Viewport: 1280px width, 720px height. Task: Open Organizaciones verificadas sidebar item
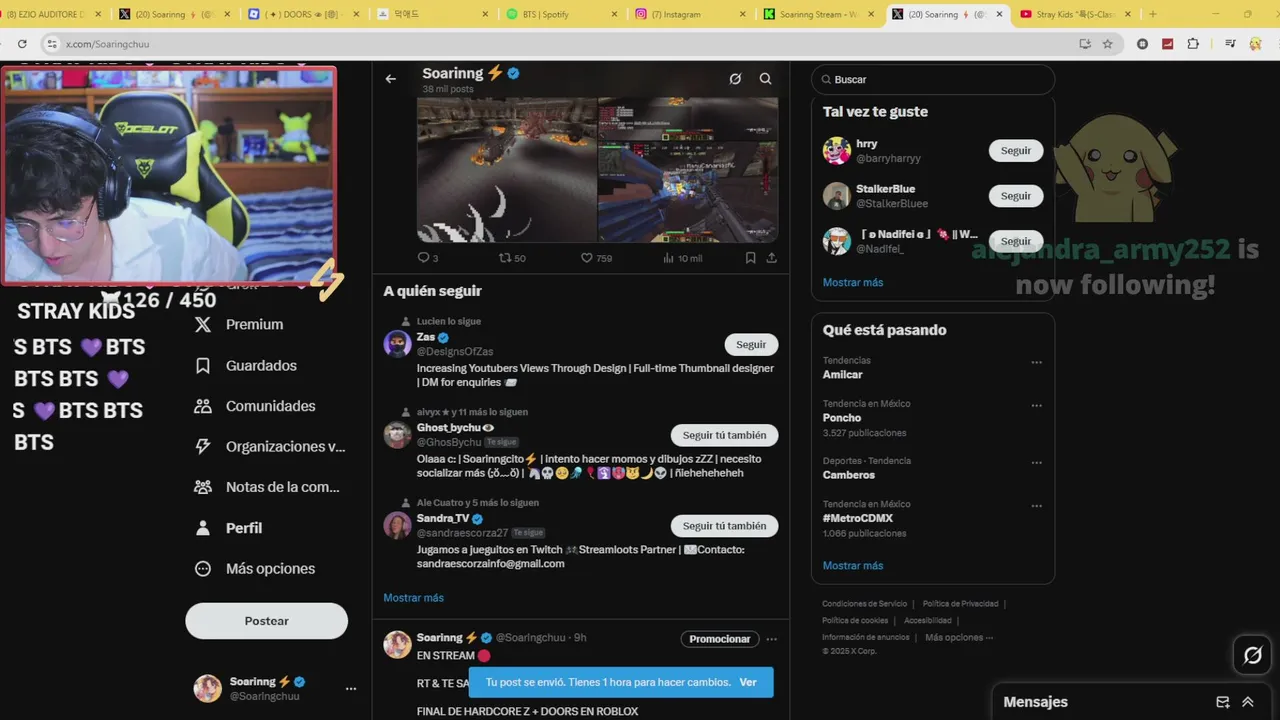pyautogui.click(x=270, y=446)
